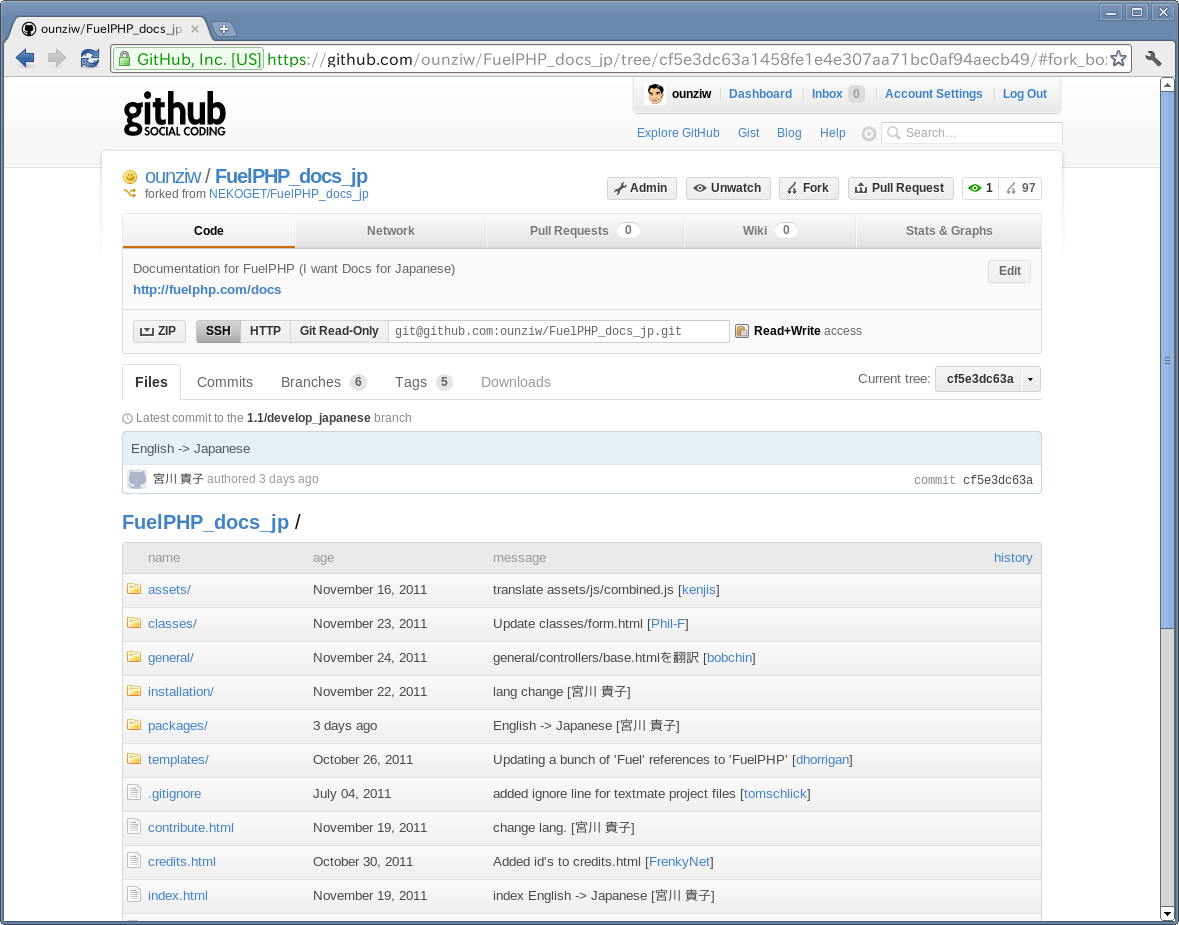Click the scrollbar down arrow

click(1167, 914)
